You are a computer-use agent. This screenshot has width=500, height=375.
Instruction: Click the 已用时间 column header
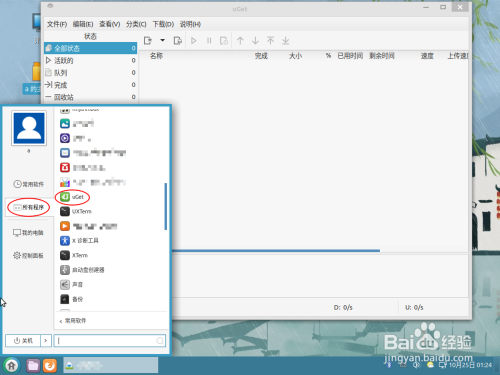pyautogui.click(x=350, y=56)
